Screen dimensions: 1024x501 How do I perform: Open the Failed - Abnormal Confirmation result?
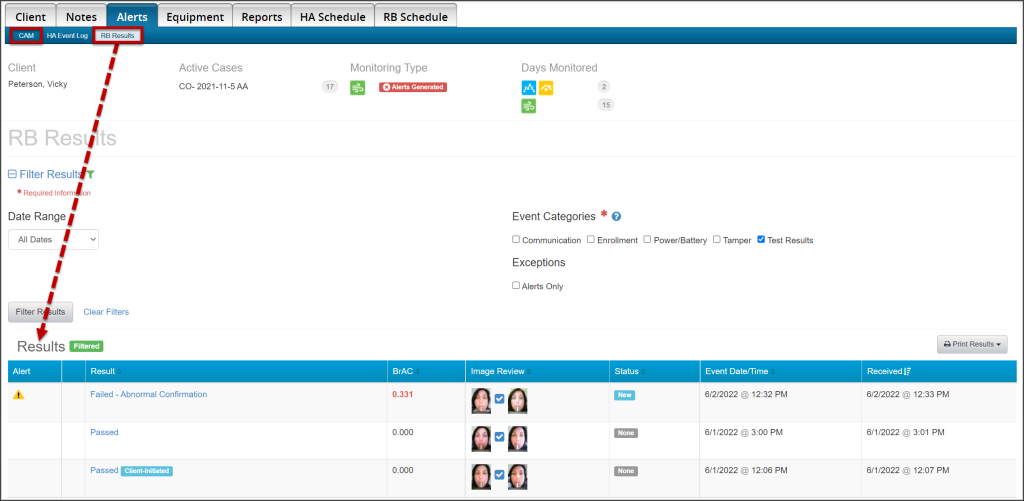click(x=148, y=395)
